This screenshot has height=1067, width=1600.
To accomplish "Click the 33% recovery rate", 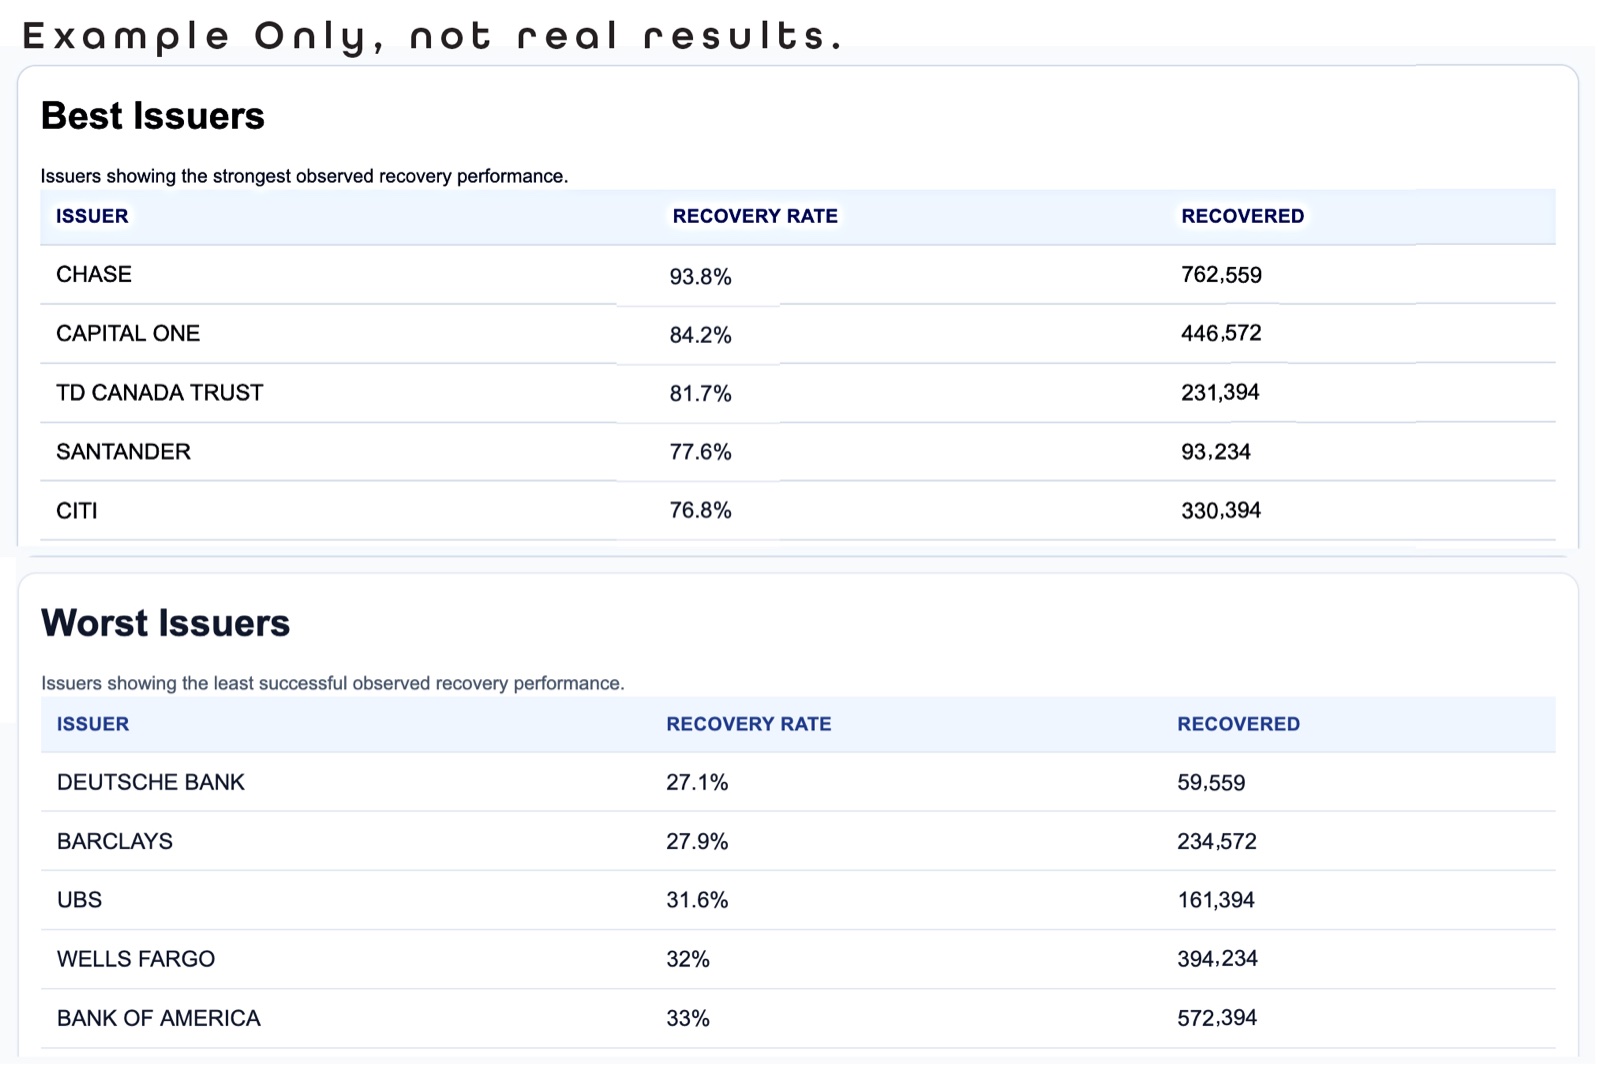I will pyautogui.click(x=688, y=1017).
